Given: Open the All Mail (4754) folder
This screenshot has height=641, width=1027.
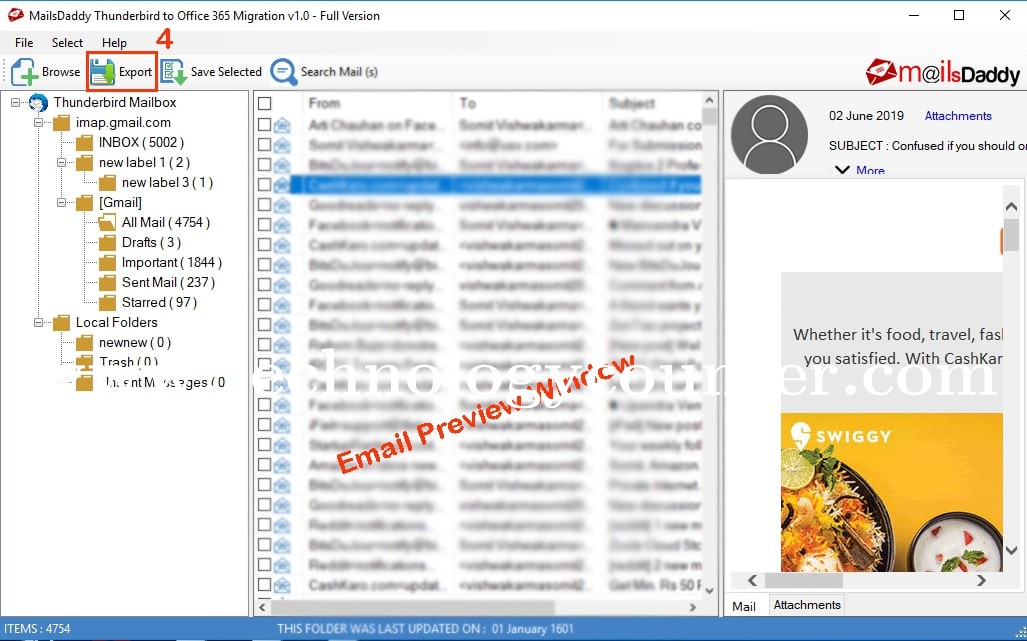Looking at the screenshot, I should 166,223.
